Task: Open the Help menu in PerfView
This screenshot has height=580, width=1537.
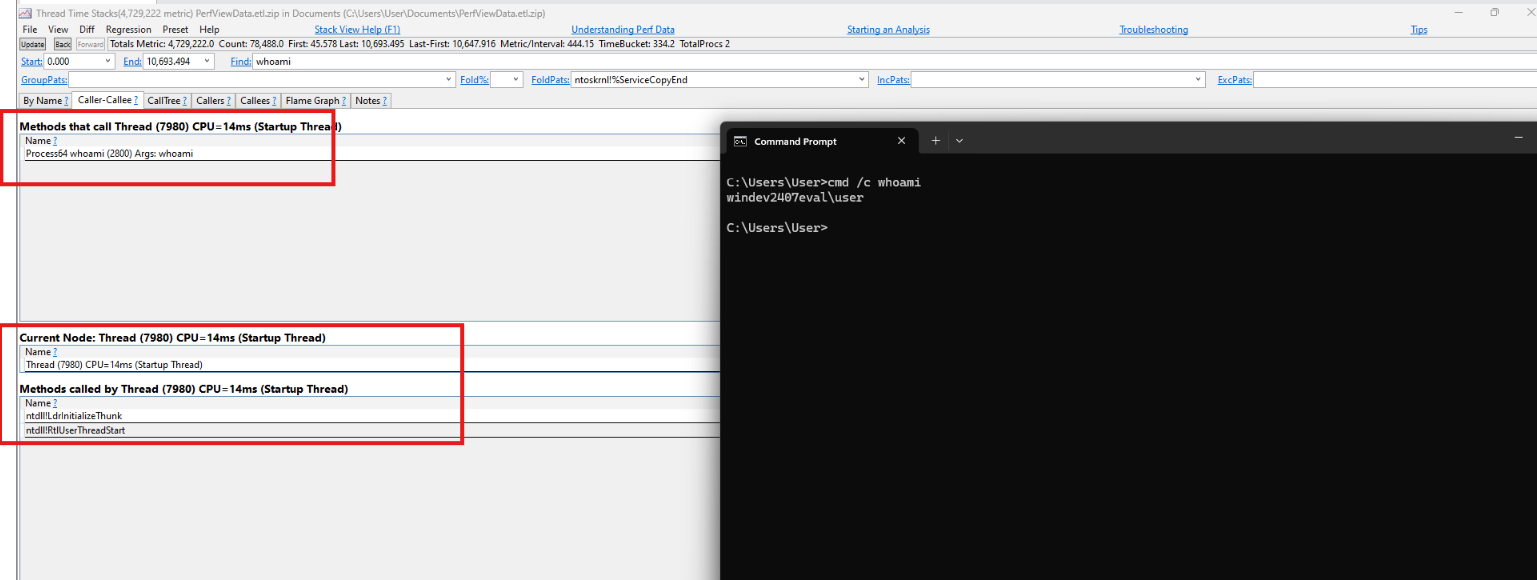Action: tap(209, 30)
